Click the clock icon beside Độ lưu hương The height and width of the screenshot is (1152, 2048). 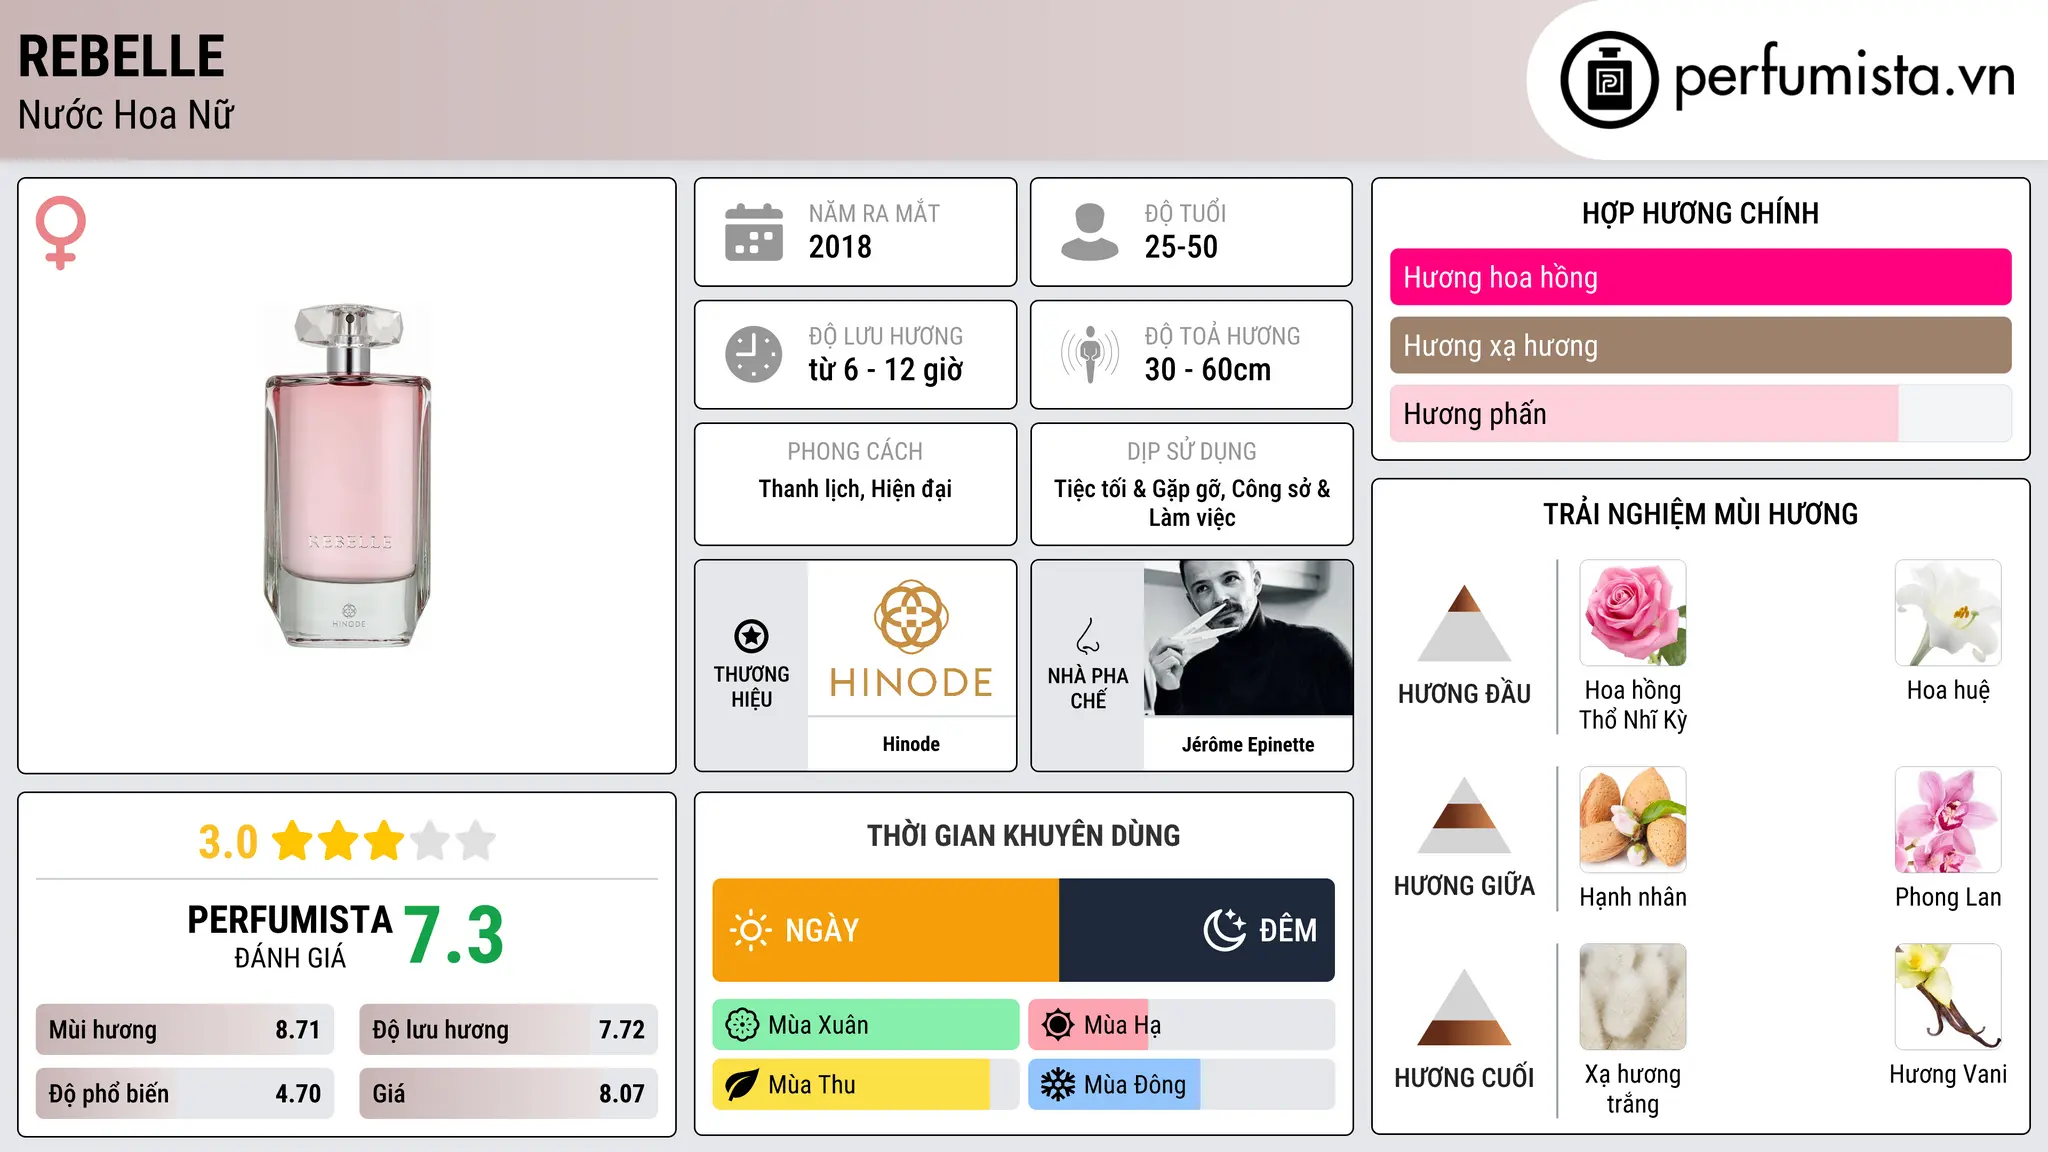click(754, 354)
